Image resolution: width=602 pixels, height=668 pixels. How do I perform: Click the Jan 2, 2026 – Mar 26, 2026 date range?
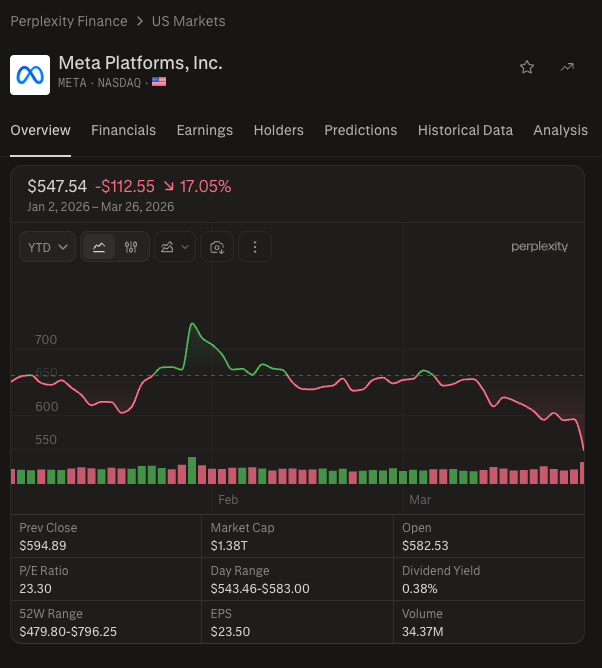(x=101, y=207)
